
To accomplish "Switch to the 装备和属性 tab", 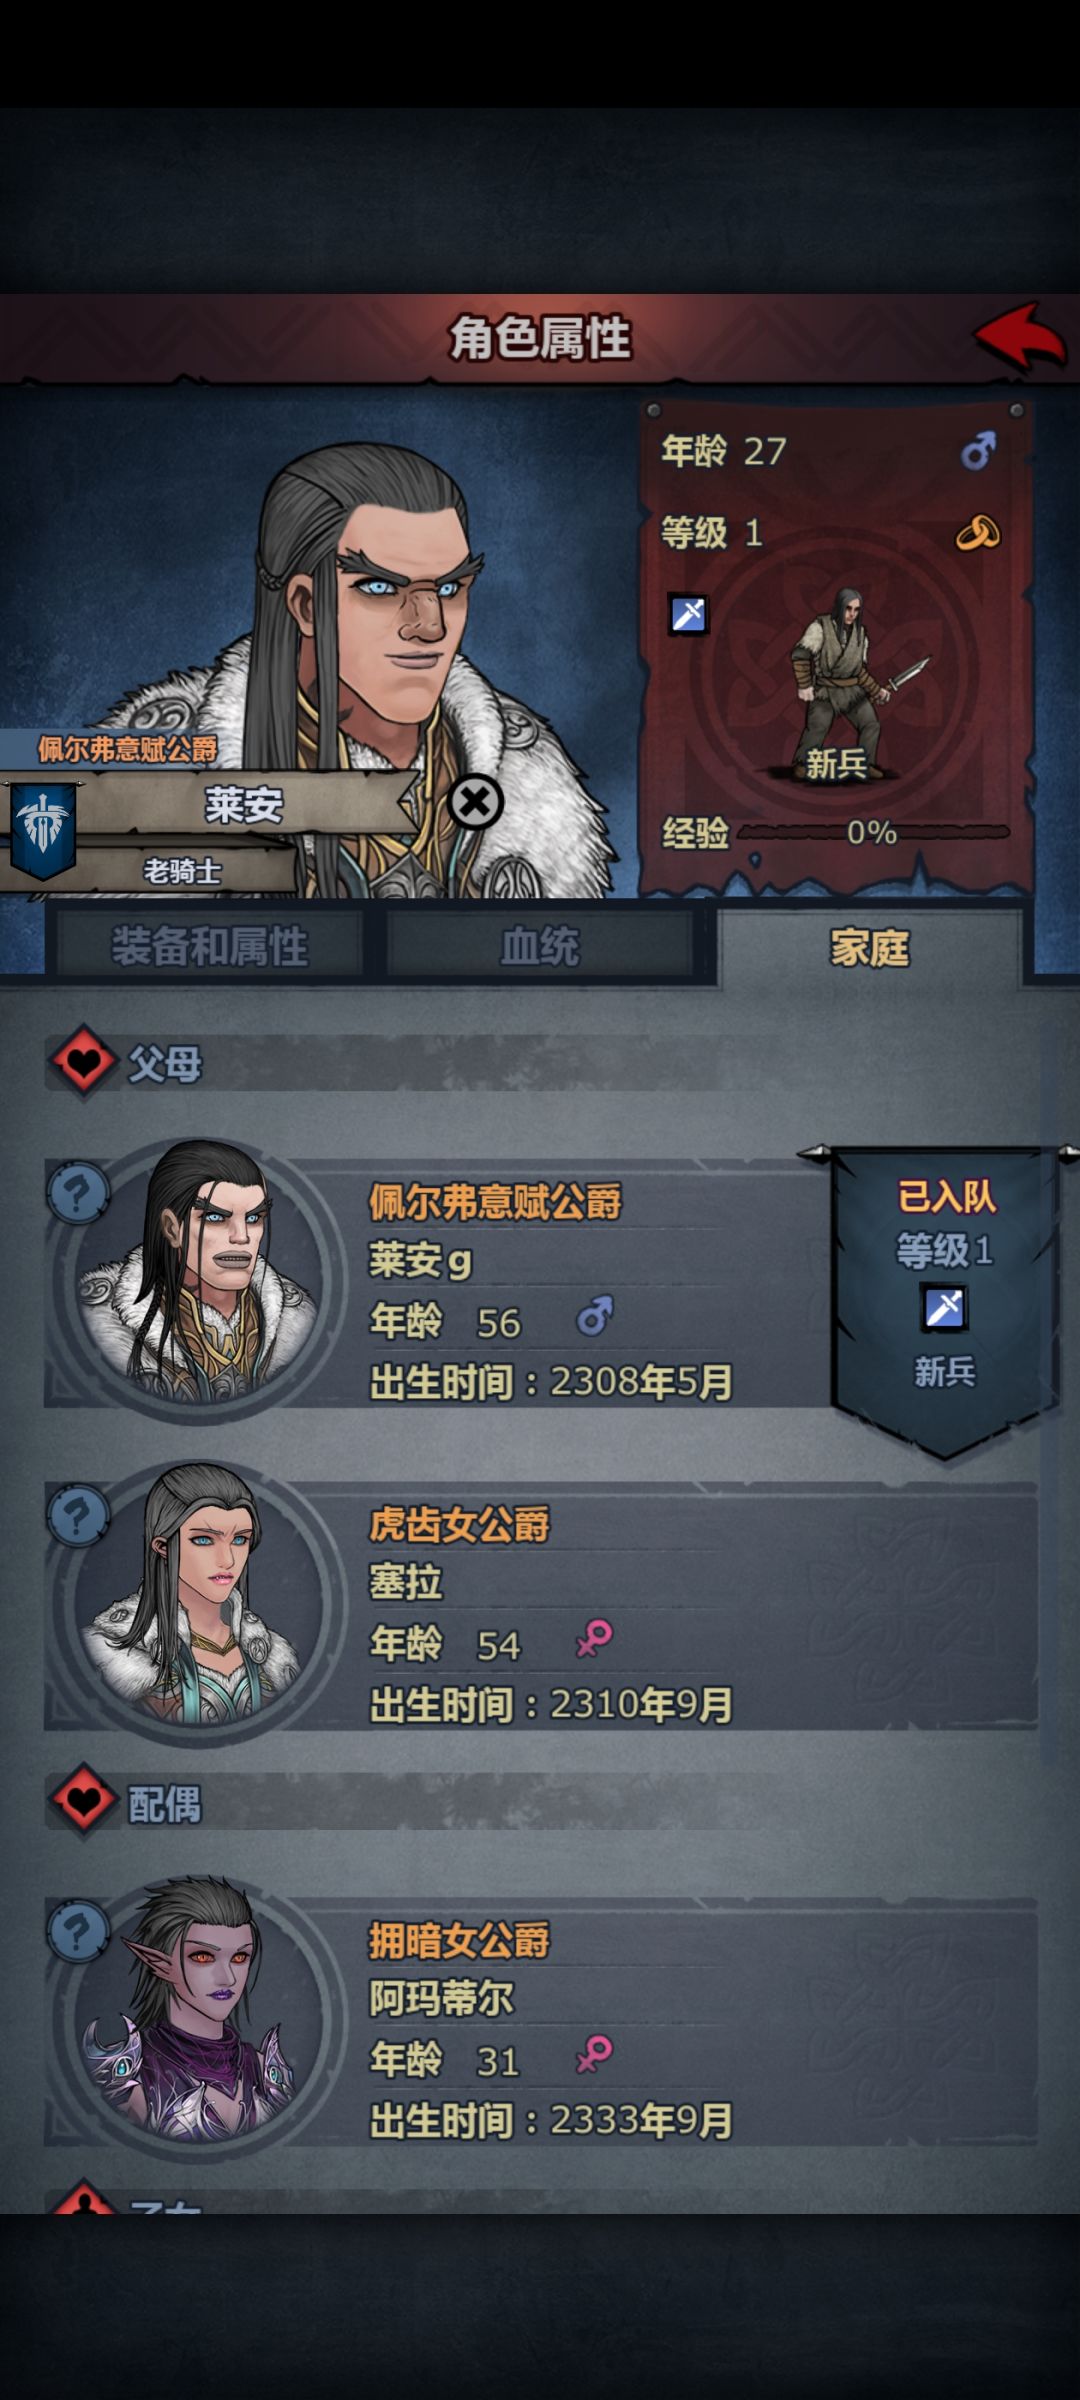I will (x=208, y=946).
